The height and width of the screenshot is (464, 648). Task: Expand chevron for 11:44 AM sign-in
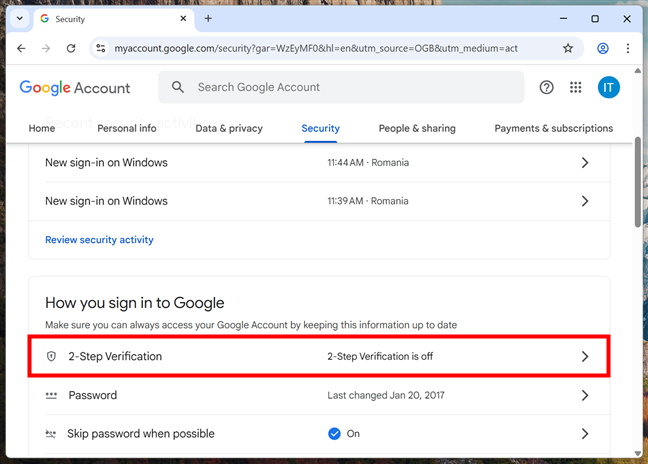pyautogui.click(x=585, y=163)
